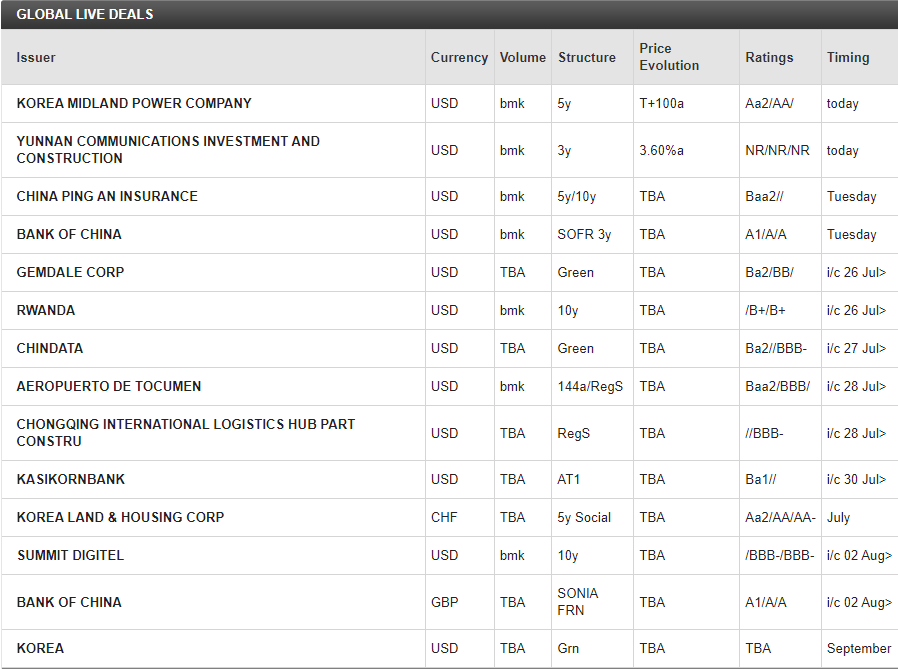The image size is (898, 669).
Task: Open the Aeropuerto de Tocumen issuer
Action: [x=108, y=386]
